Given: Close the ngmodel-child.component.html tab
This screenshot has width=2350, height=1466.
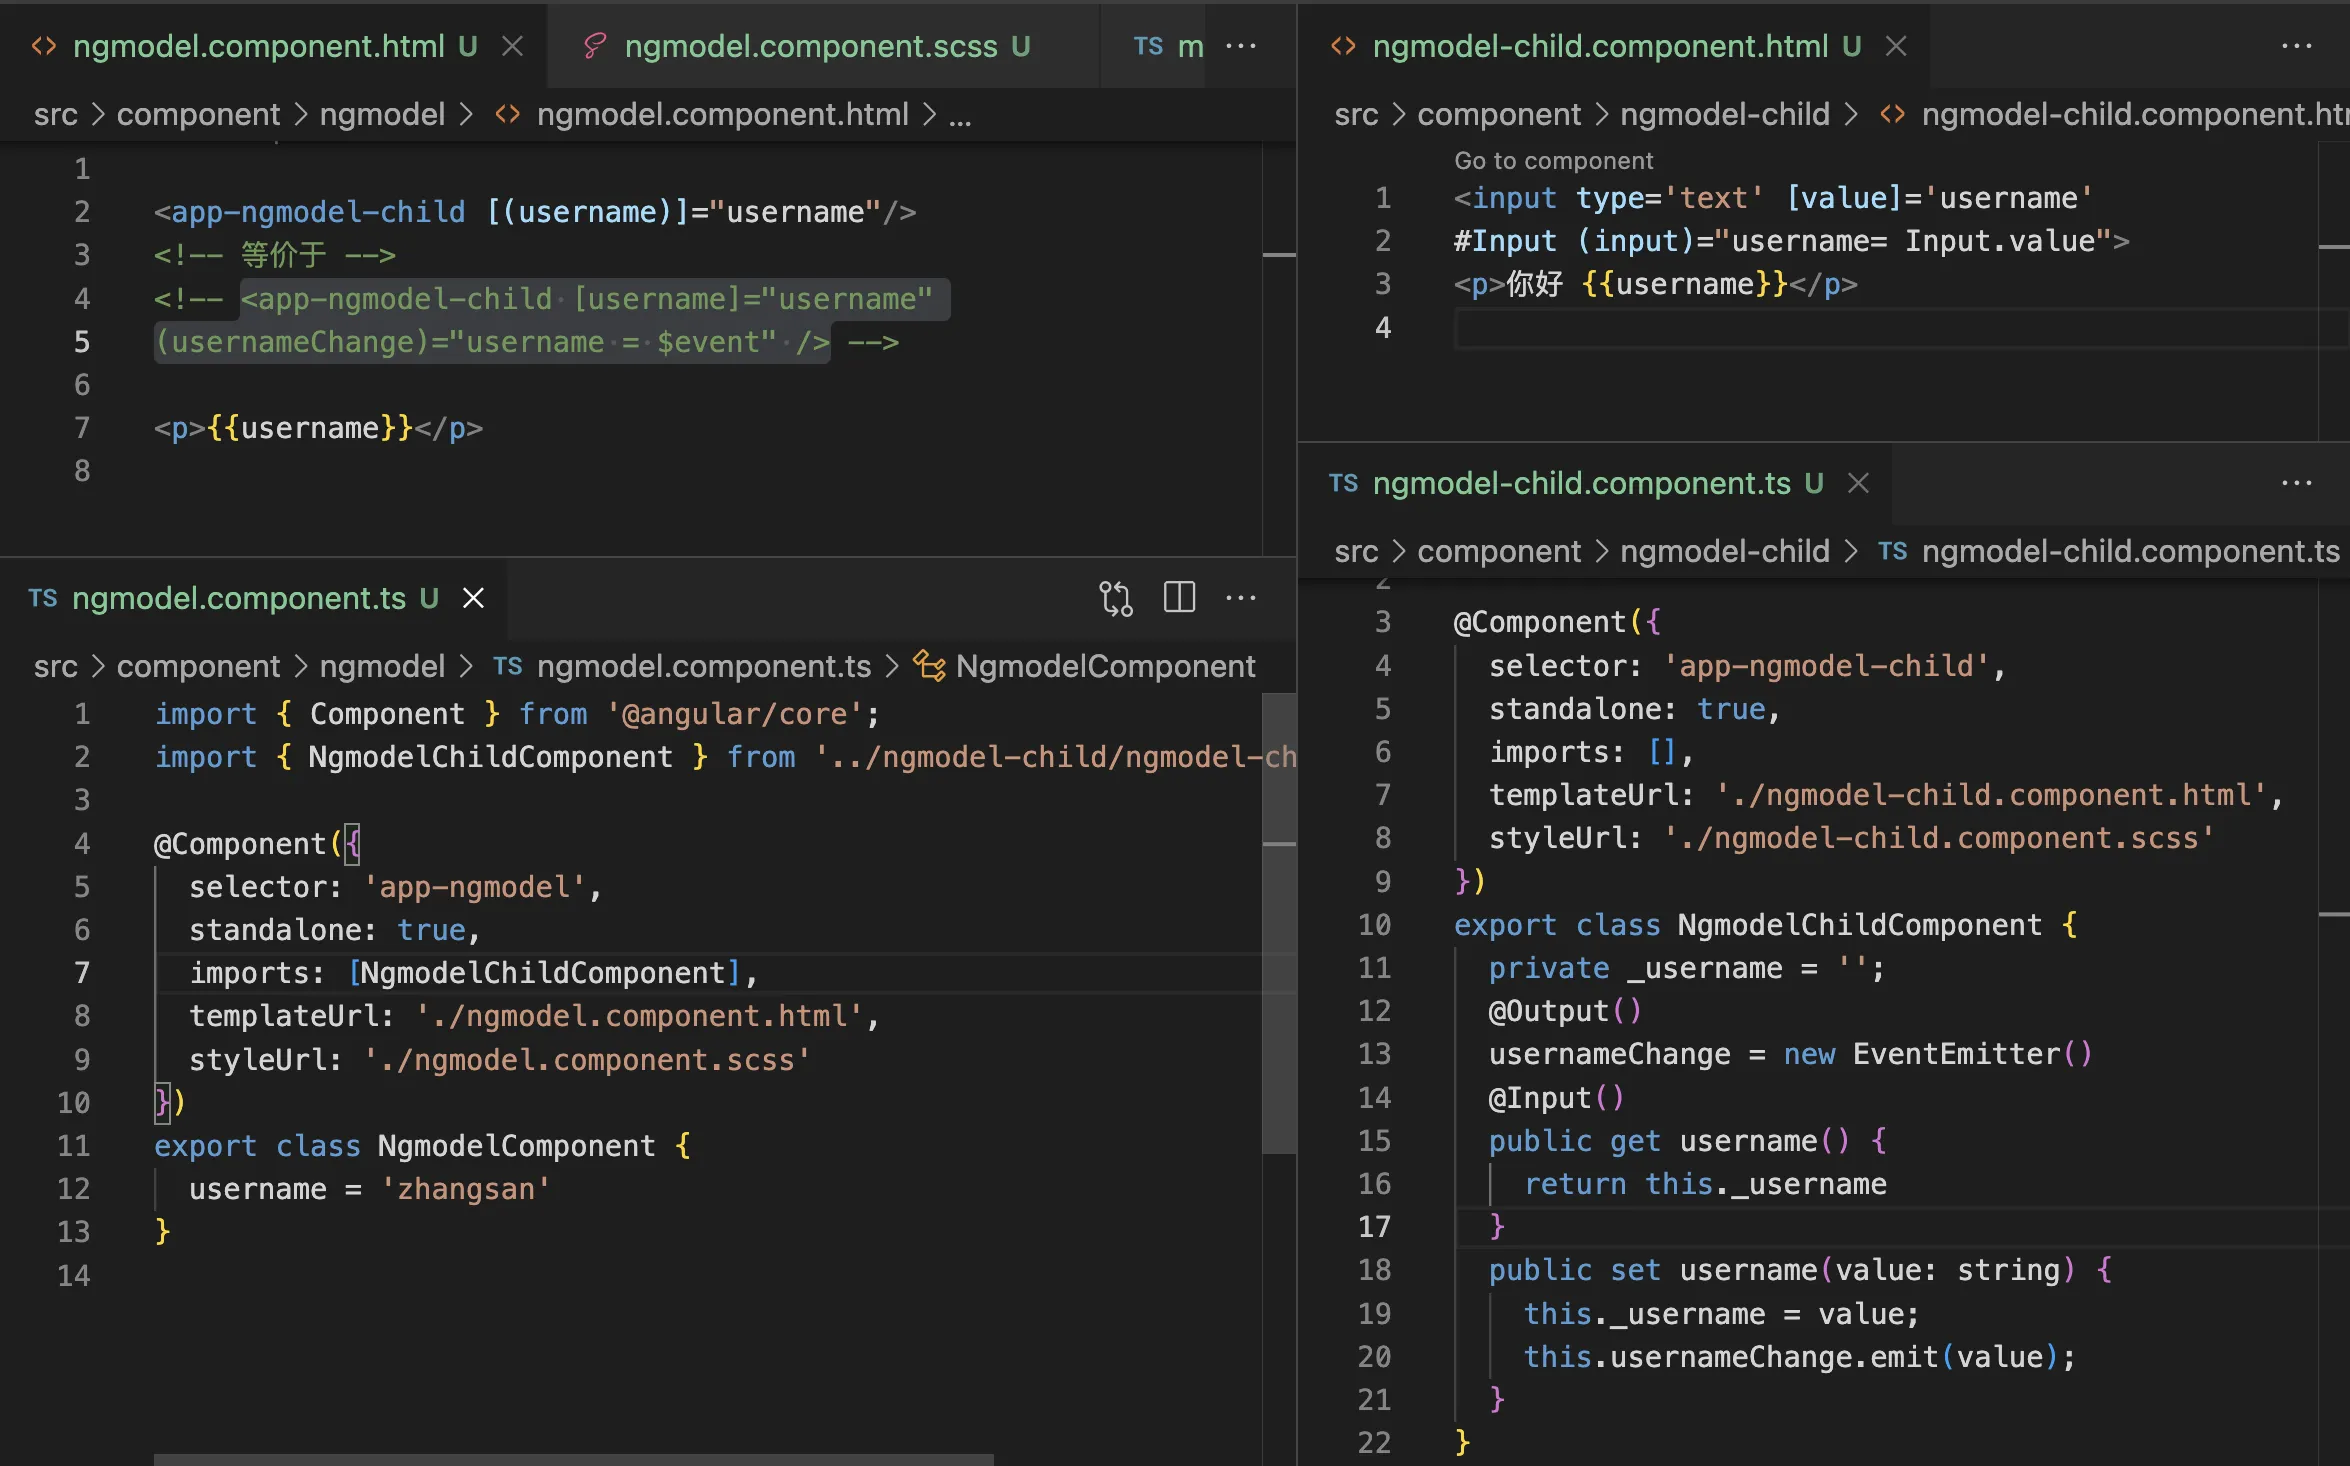Looking at the screenshot, I should 1895,46.
